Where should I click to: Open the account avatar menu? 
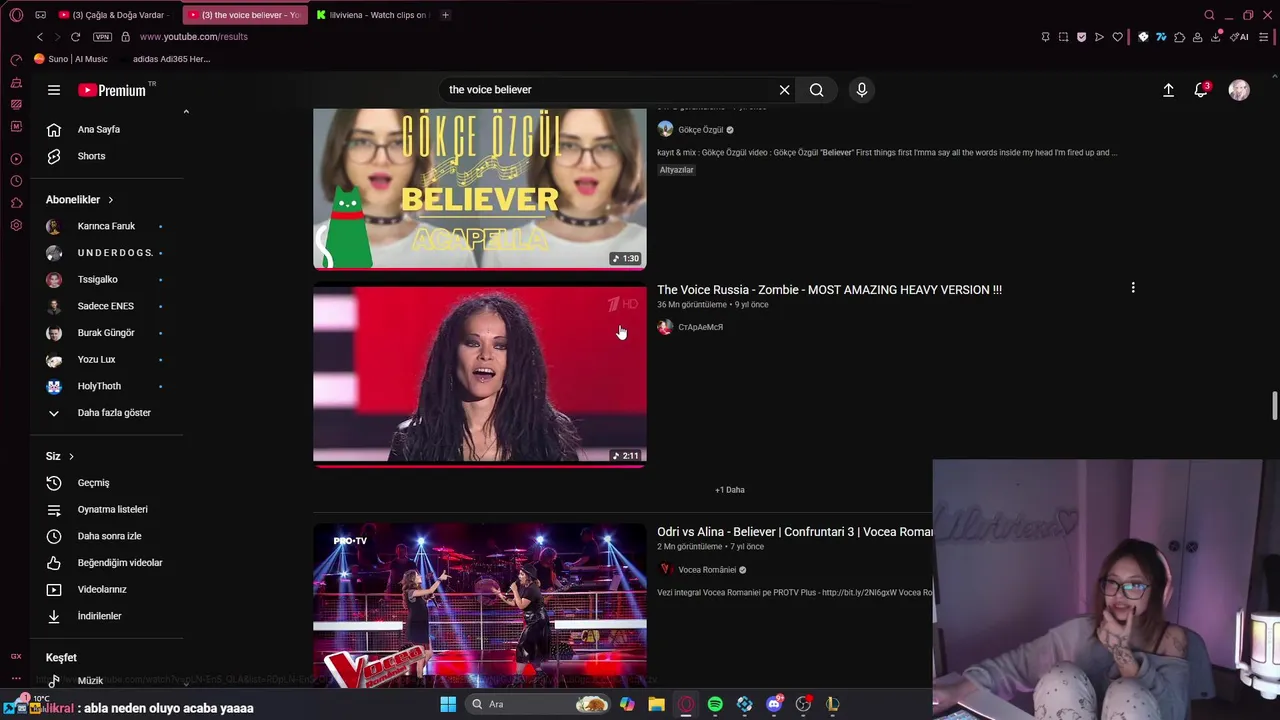tap(1239, 90)
